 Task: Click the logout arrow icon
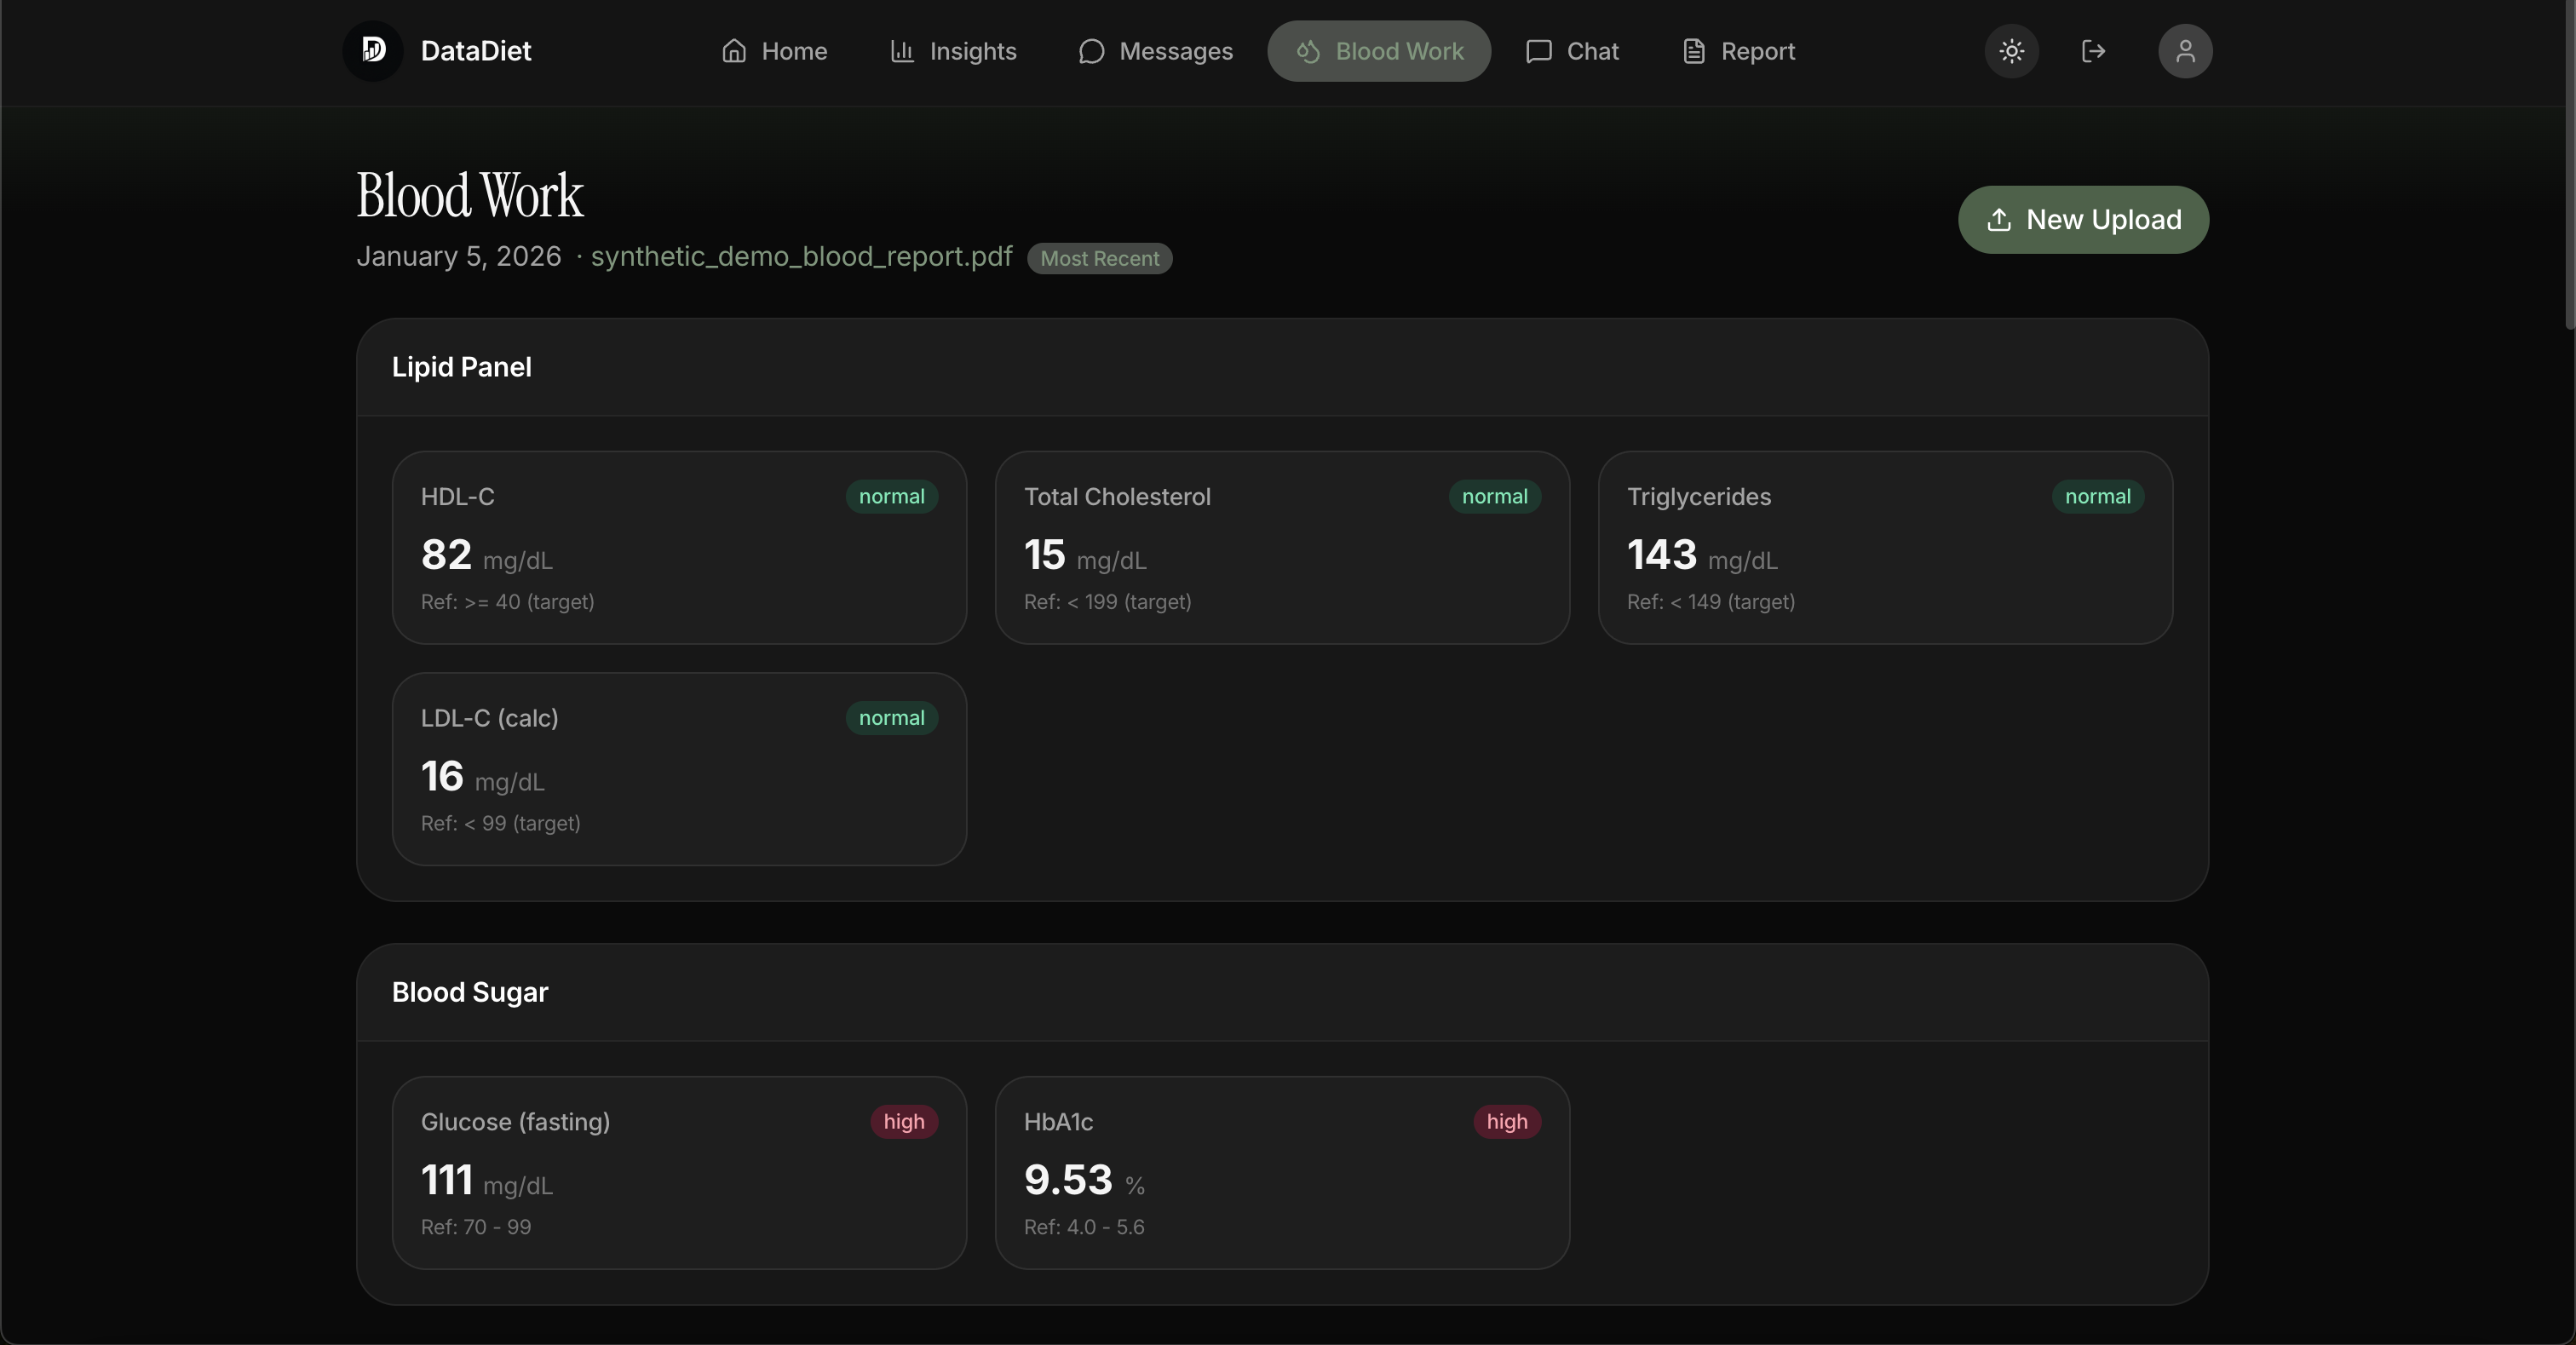tap(2093, 51)
